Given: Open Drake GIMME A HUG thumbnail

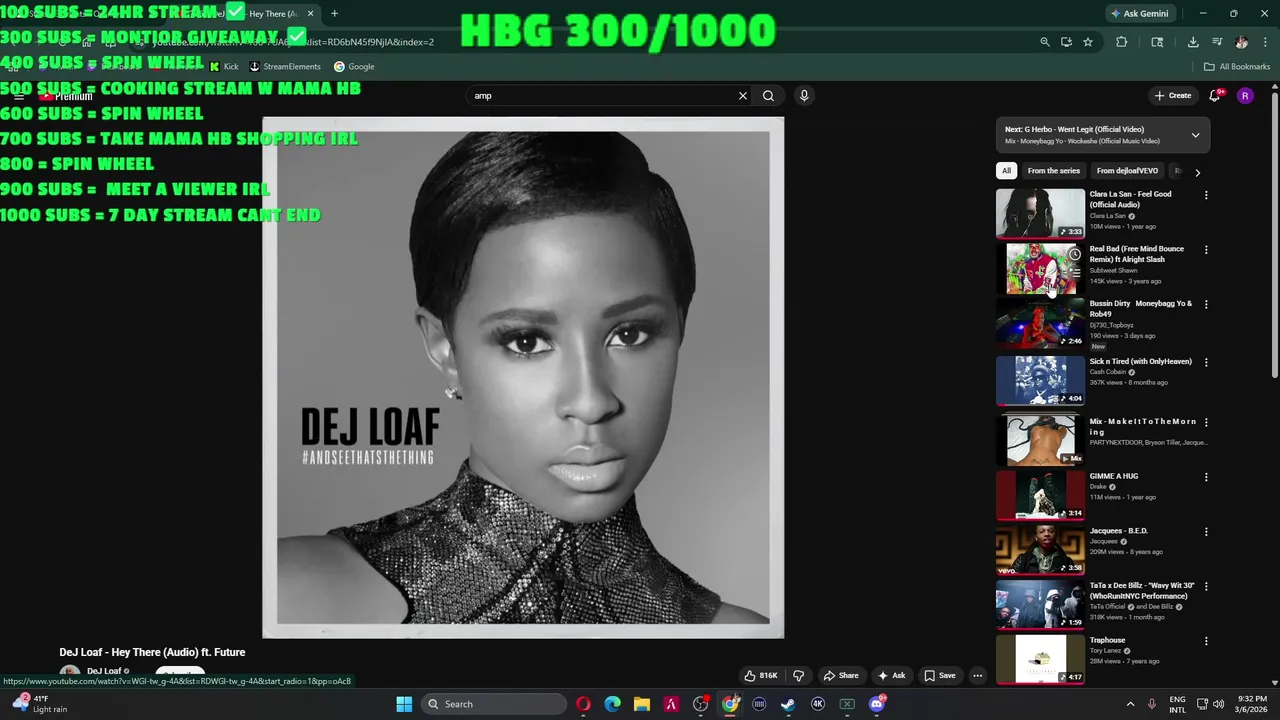Looking at the screenshot, I should tap(1040, 495).
